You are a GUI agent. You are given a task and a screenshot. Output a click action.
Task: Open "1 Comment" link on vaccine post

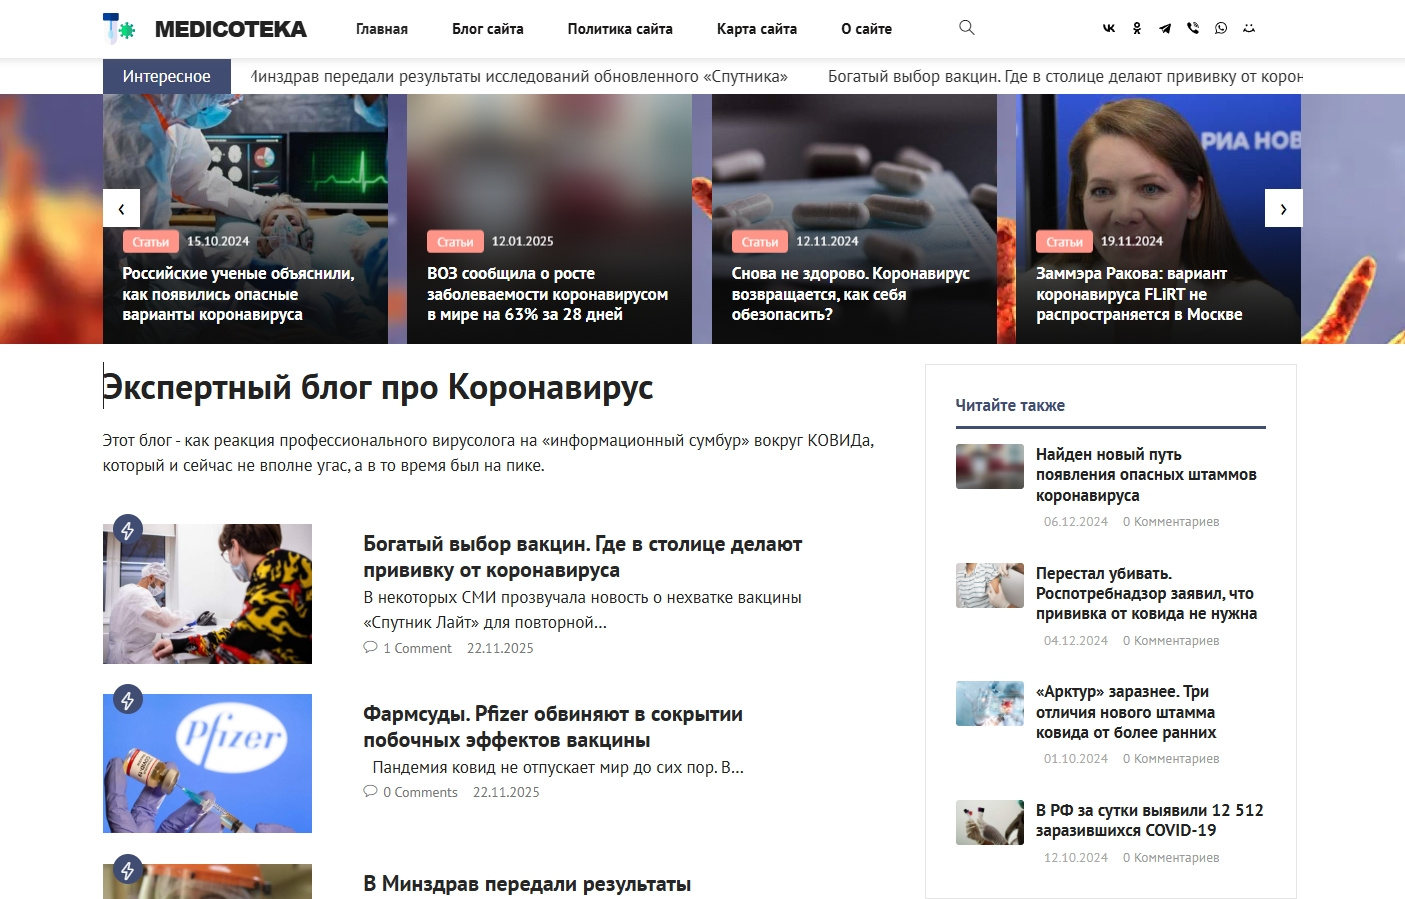point(417,648)
